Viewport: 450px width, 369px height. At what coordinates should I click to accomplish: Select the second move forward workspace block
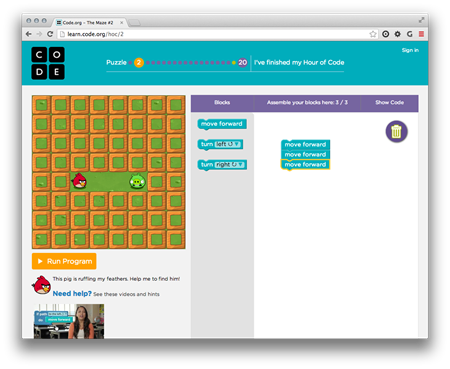(305, 154)
